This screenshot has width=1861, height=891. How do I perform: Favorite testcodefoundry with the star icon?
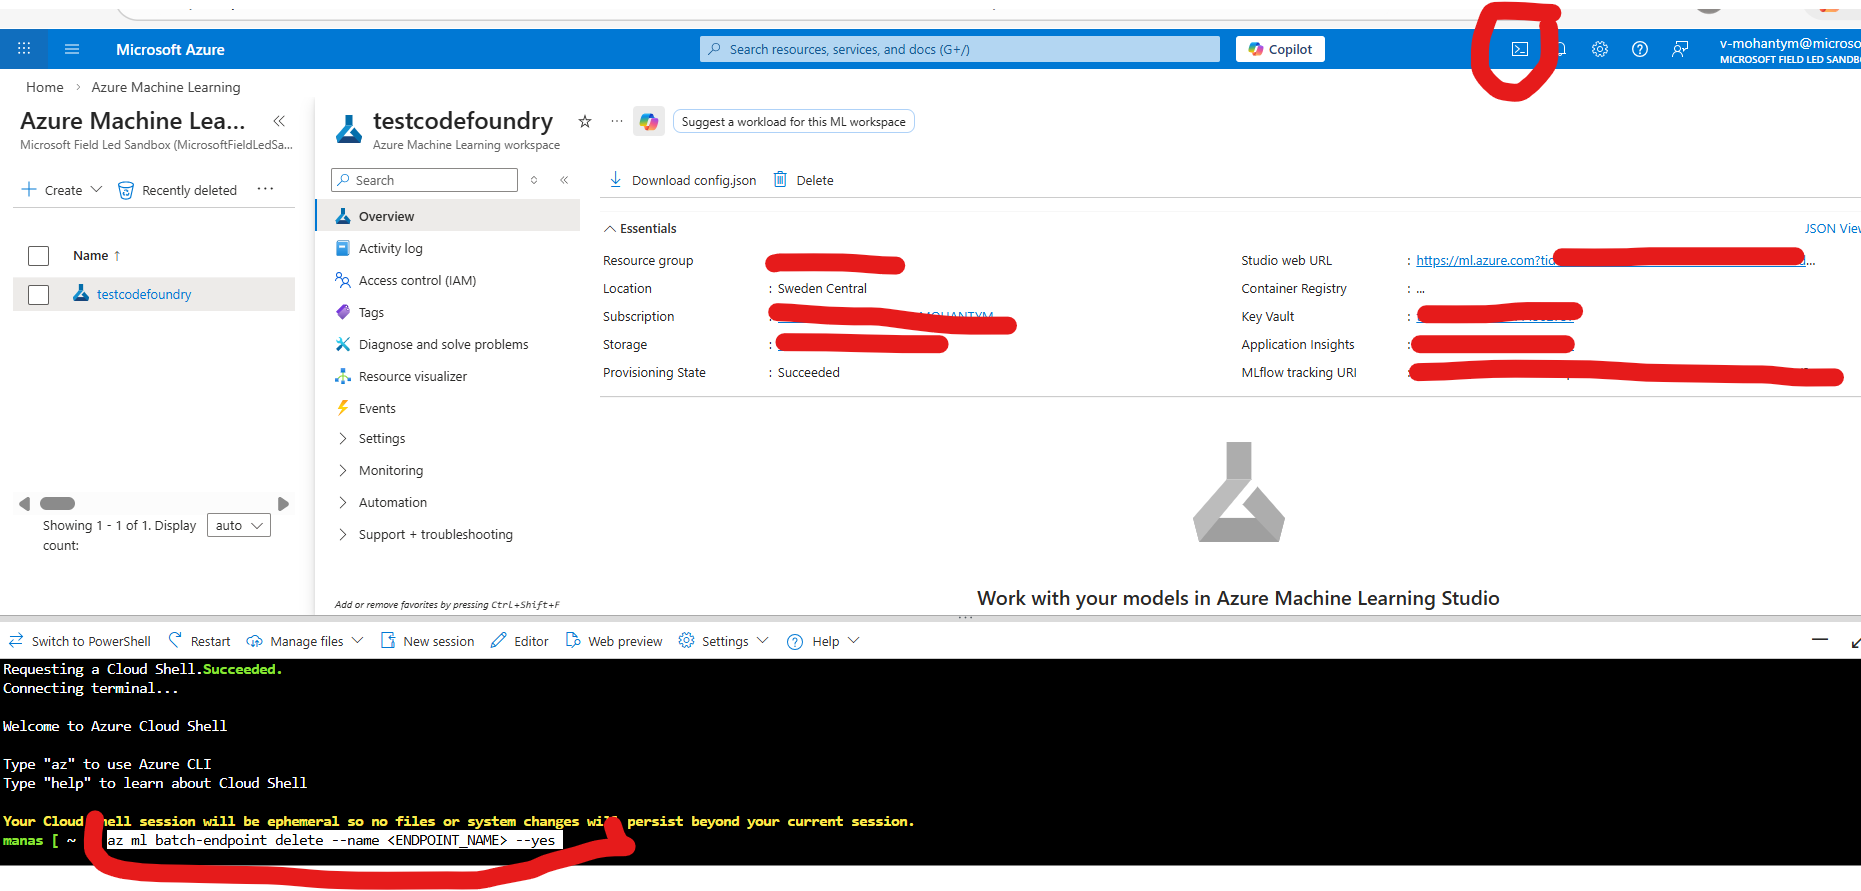tap(585, 121)
